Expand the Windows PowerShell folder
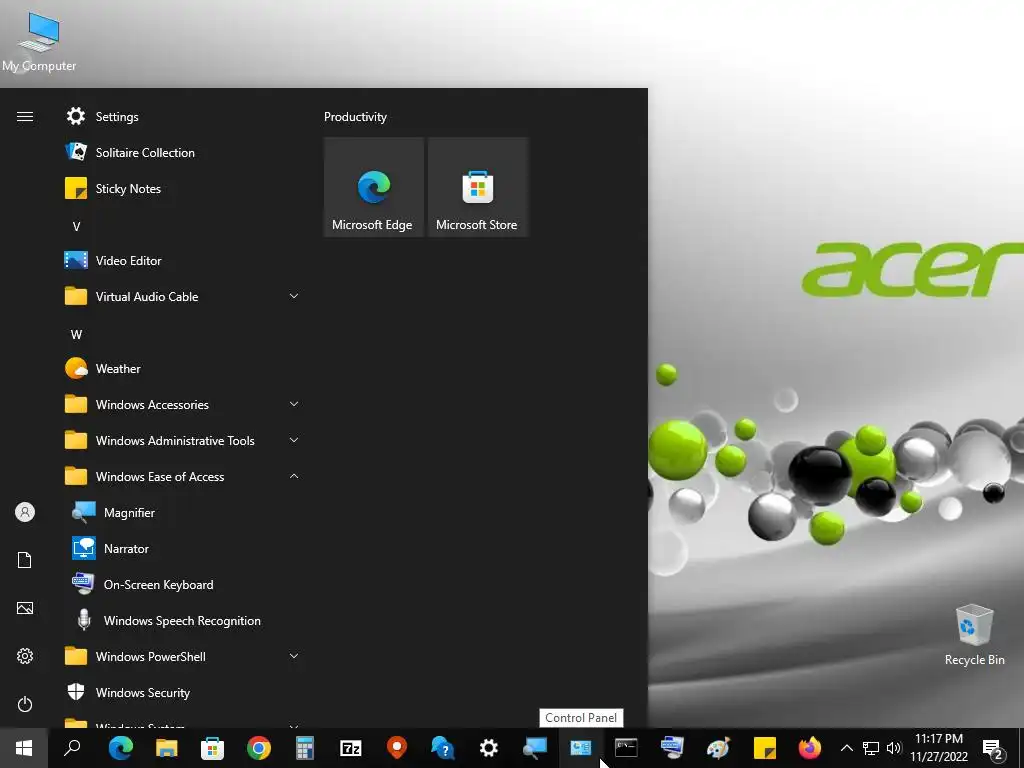Screen dimensions: 1024x768 tap(182, 656)
